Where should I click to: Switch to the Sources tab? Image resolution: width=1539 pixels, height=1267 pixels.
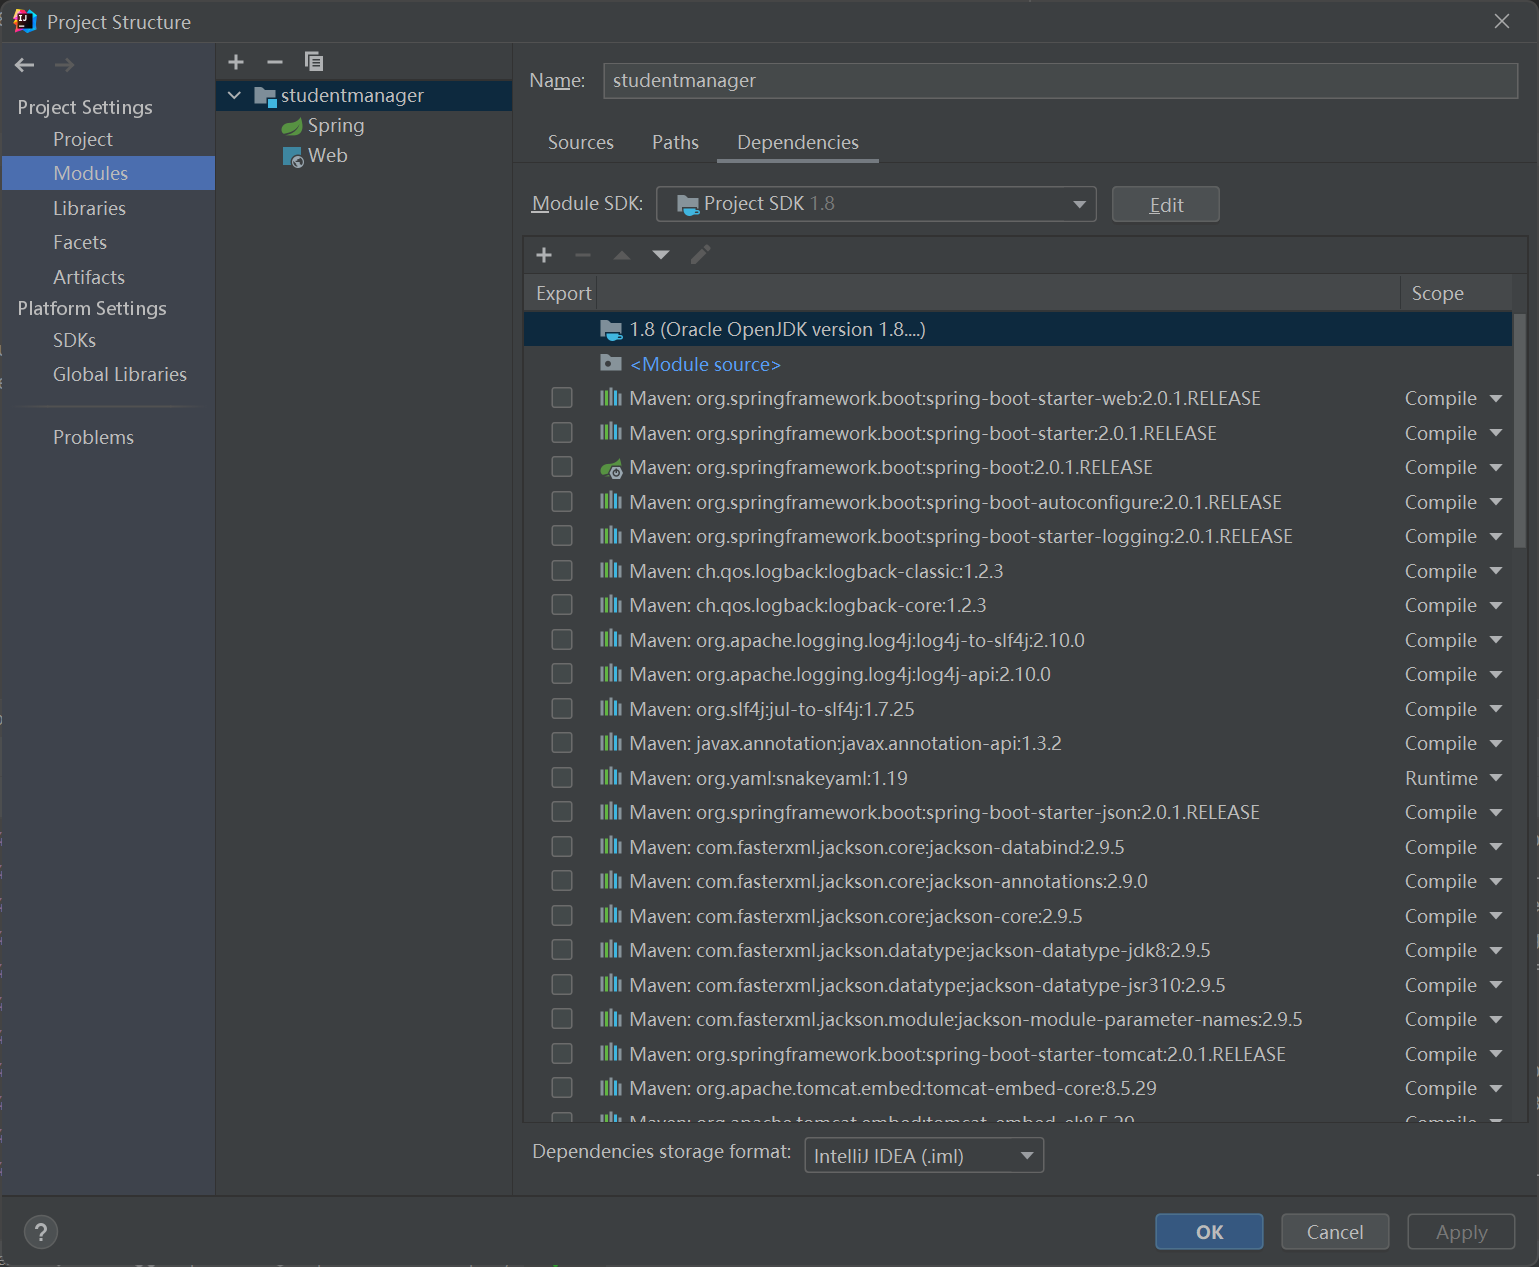580,142
